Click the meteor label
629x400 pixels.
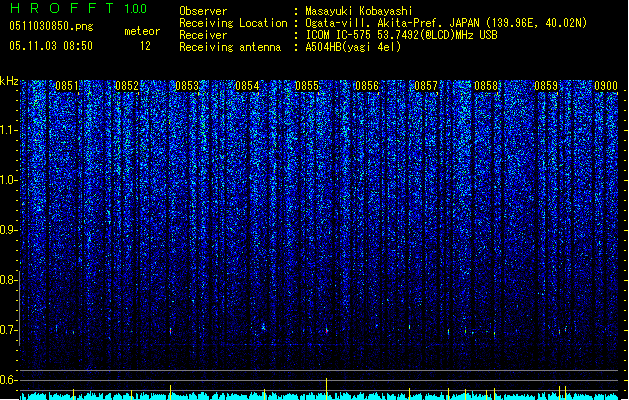[142, 31]
